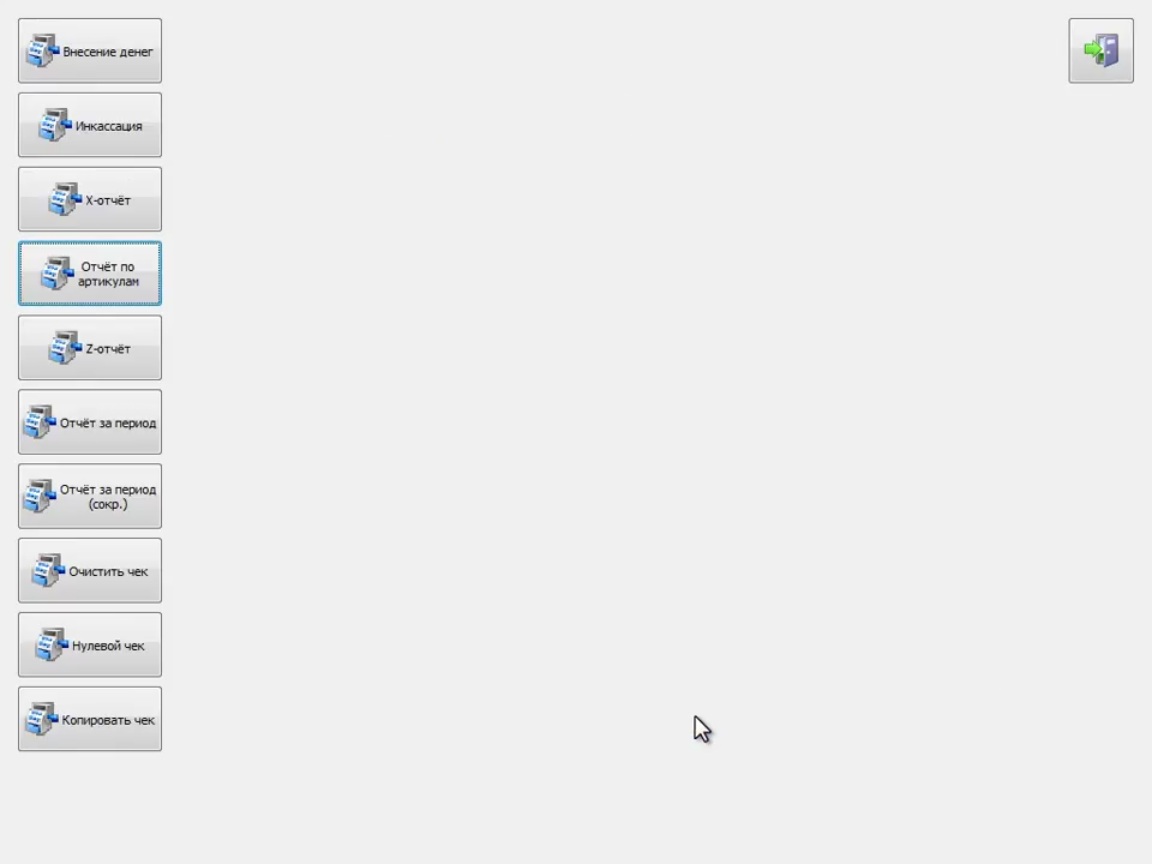Click register icon beside Нулевой чек
Image resolution: width=1152 pixels, height=864 pixels.
(51, 644)
